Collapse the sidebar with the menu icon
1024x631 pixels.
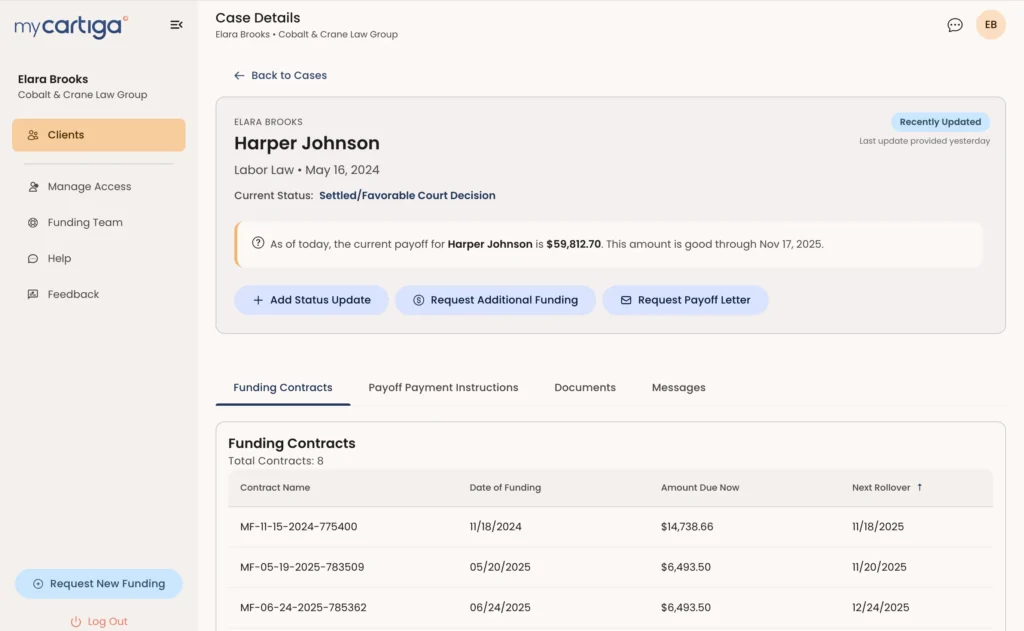[176, 25]
